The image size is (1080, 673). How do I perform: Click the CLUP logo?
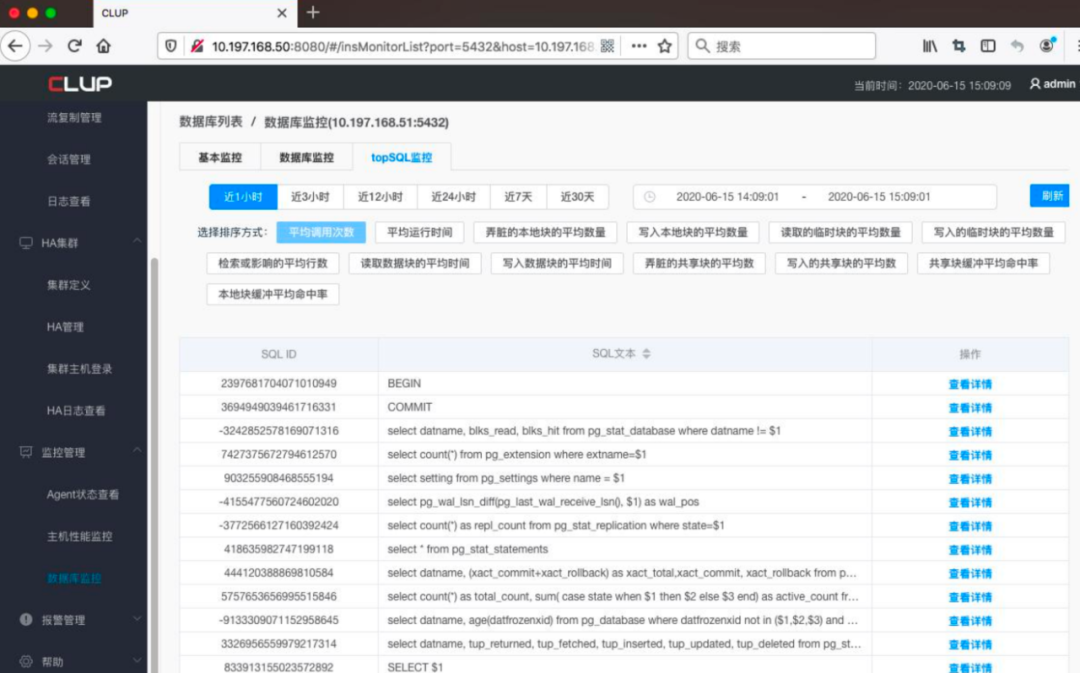point(80,84)
